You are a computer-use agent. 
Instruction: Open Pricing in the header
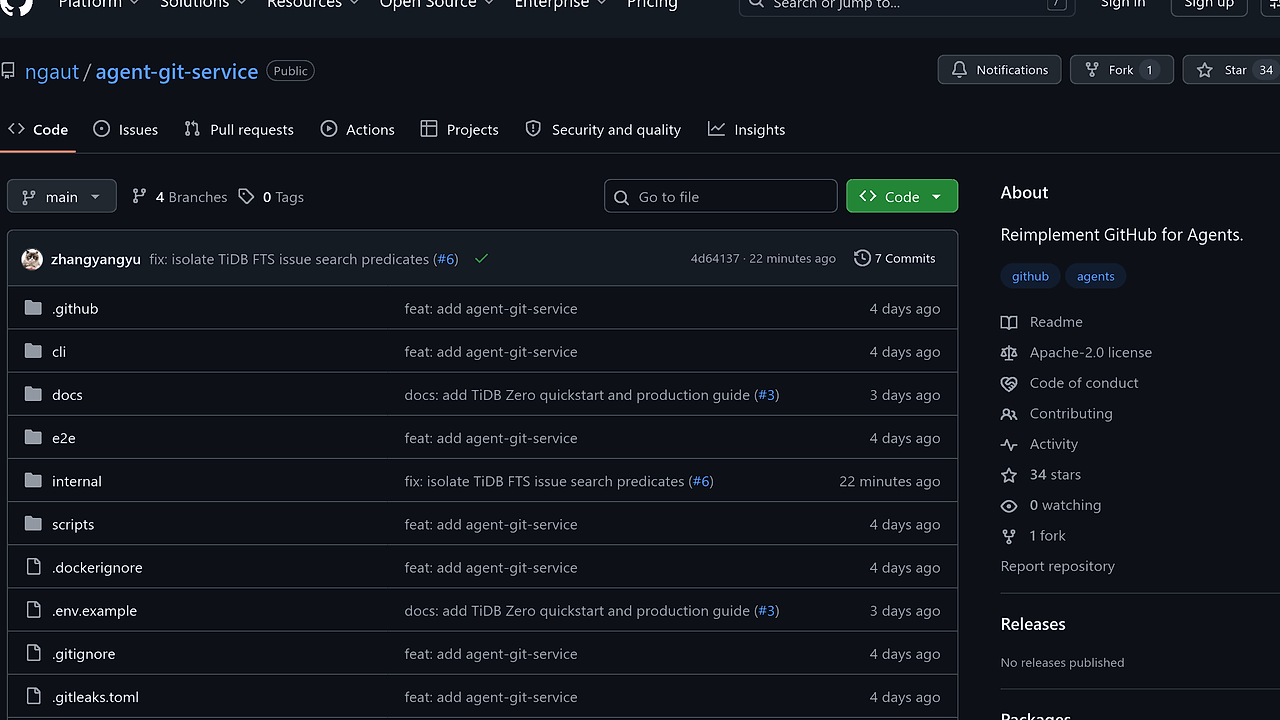click(x=652, y=4)
